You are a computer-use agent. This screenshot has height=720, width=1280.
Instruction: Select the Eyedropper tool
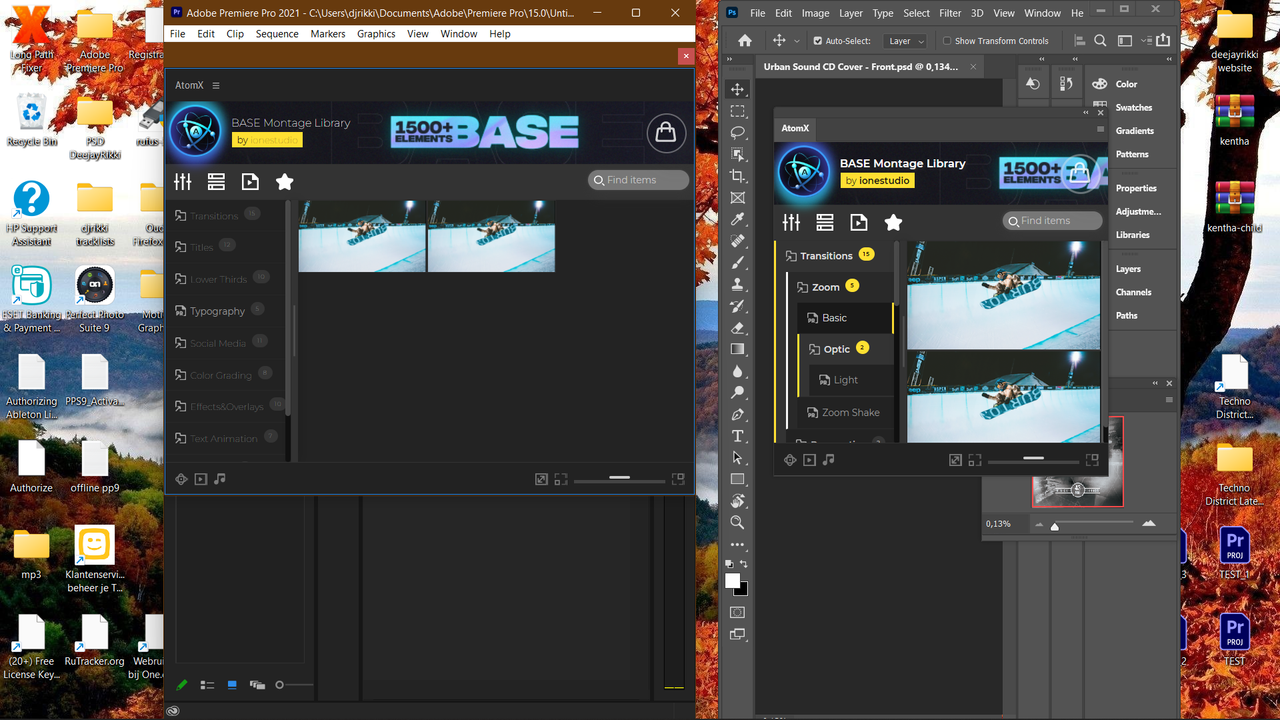point(738,220)
